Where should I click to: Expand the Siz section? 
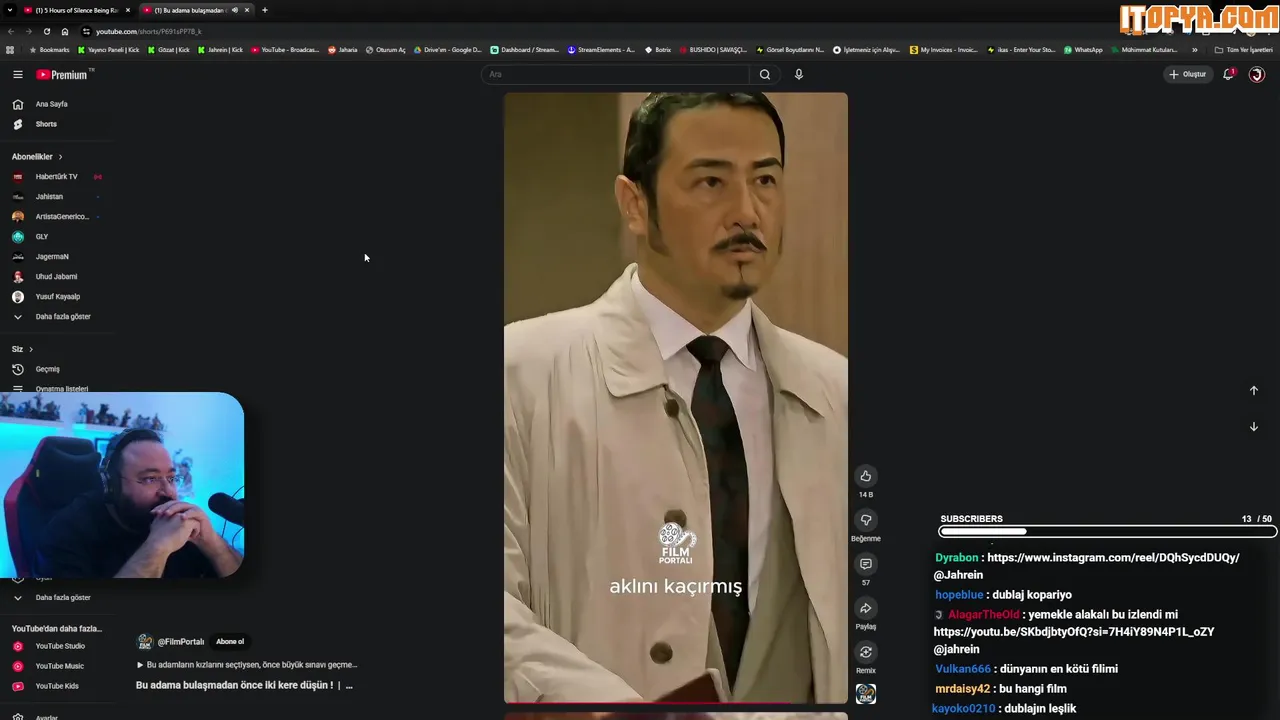pos(22,349)
